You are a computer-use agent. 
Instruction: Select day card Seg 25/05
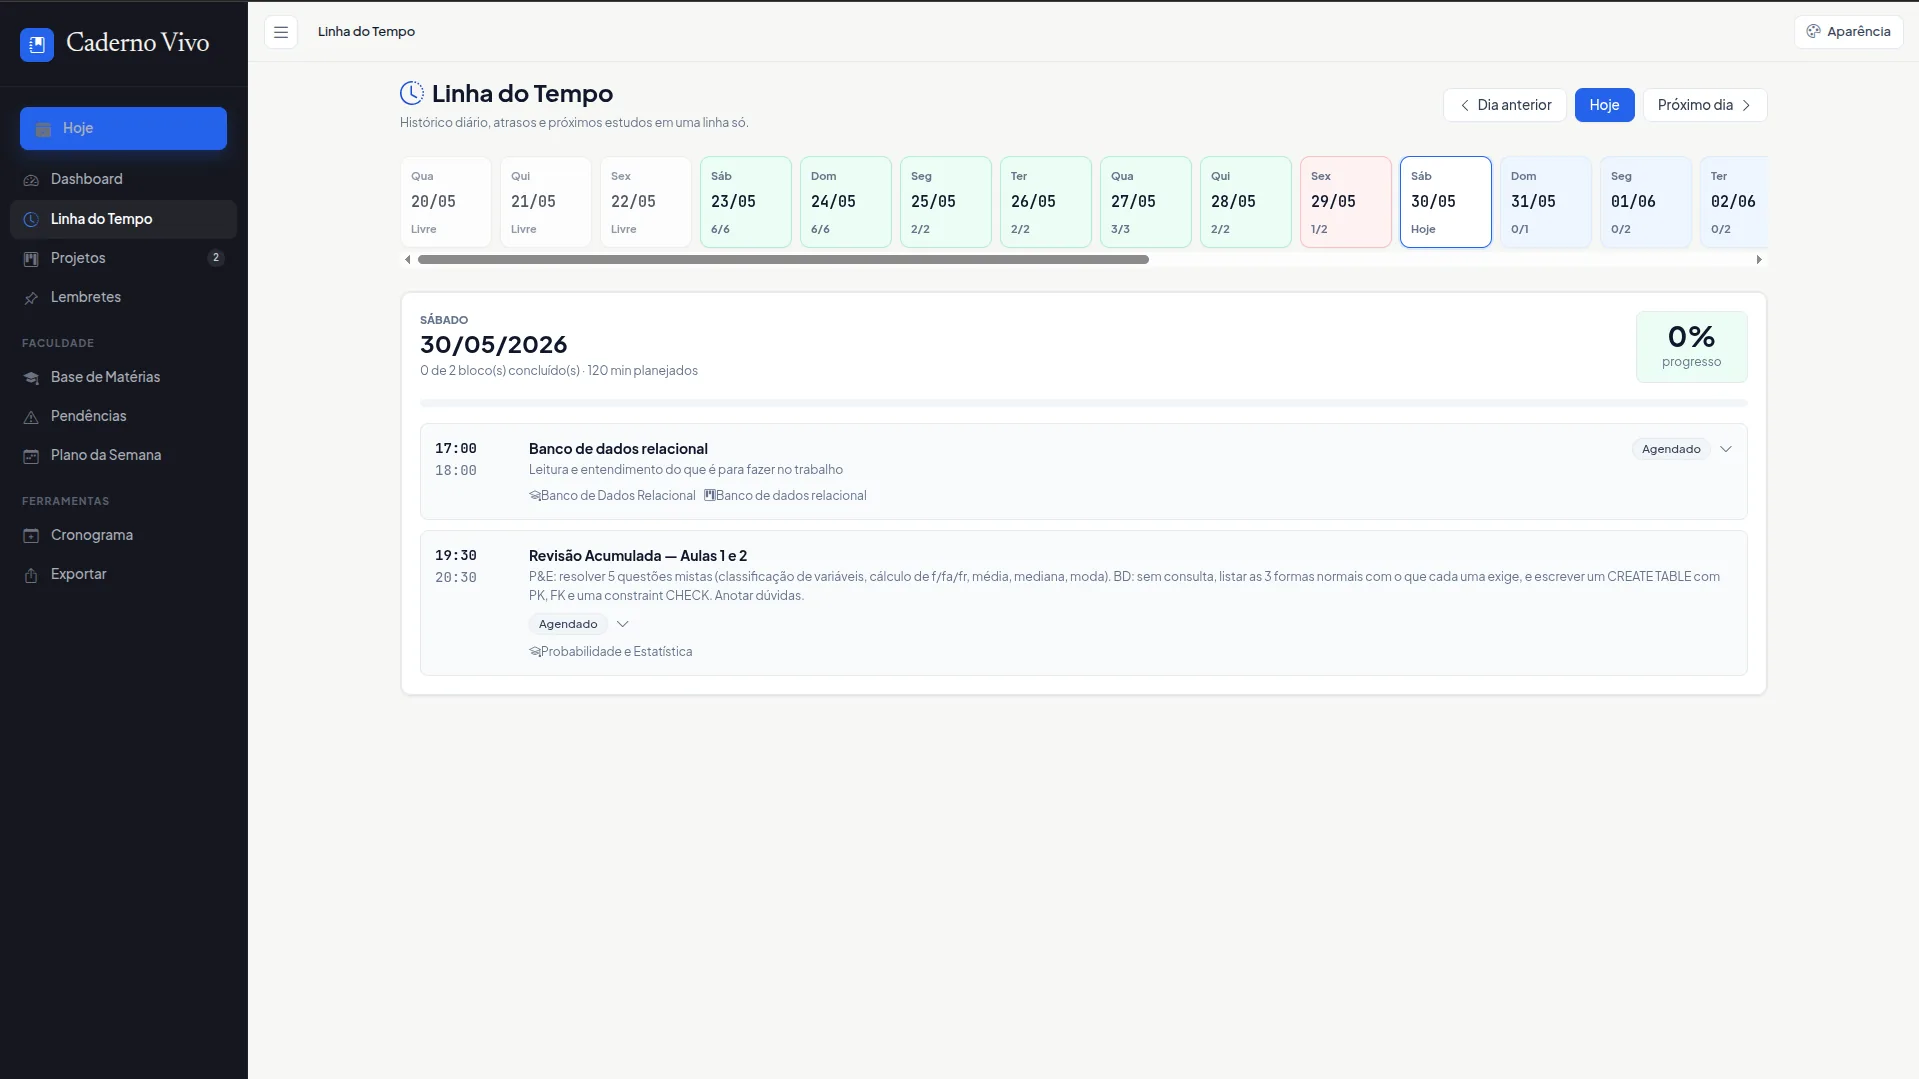(x=946, y=202)
